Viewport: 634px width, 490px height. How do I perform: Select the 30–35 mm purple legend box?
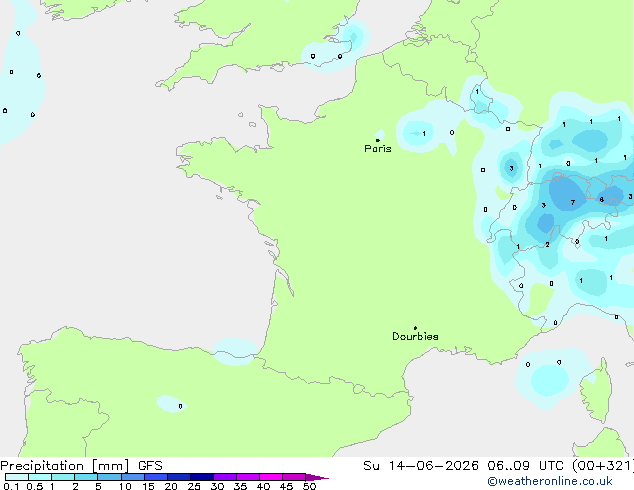[x=225, y=477]
